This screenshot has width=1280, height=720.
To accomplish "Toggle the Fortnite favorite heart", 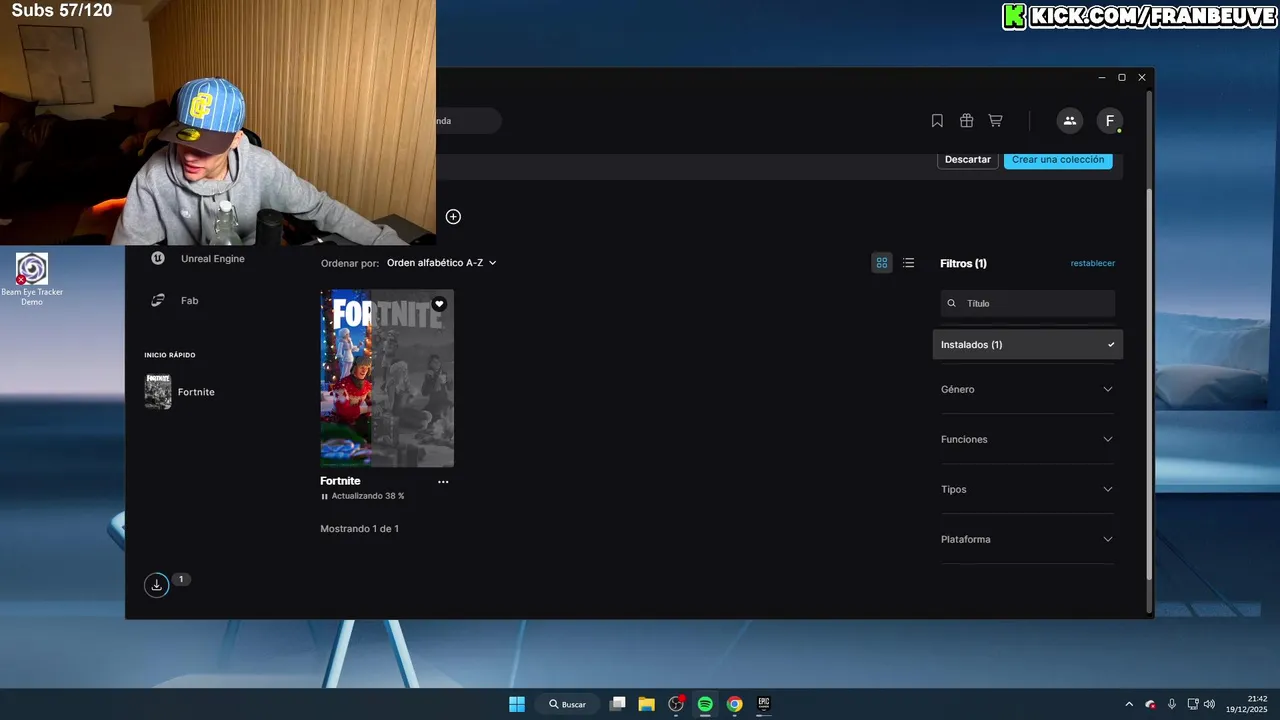I will (439, 304).
